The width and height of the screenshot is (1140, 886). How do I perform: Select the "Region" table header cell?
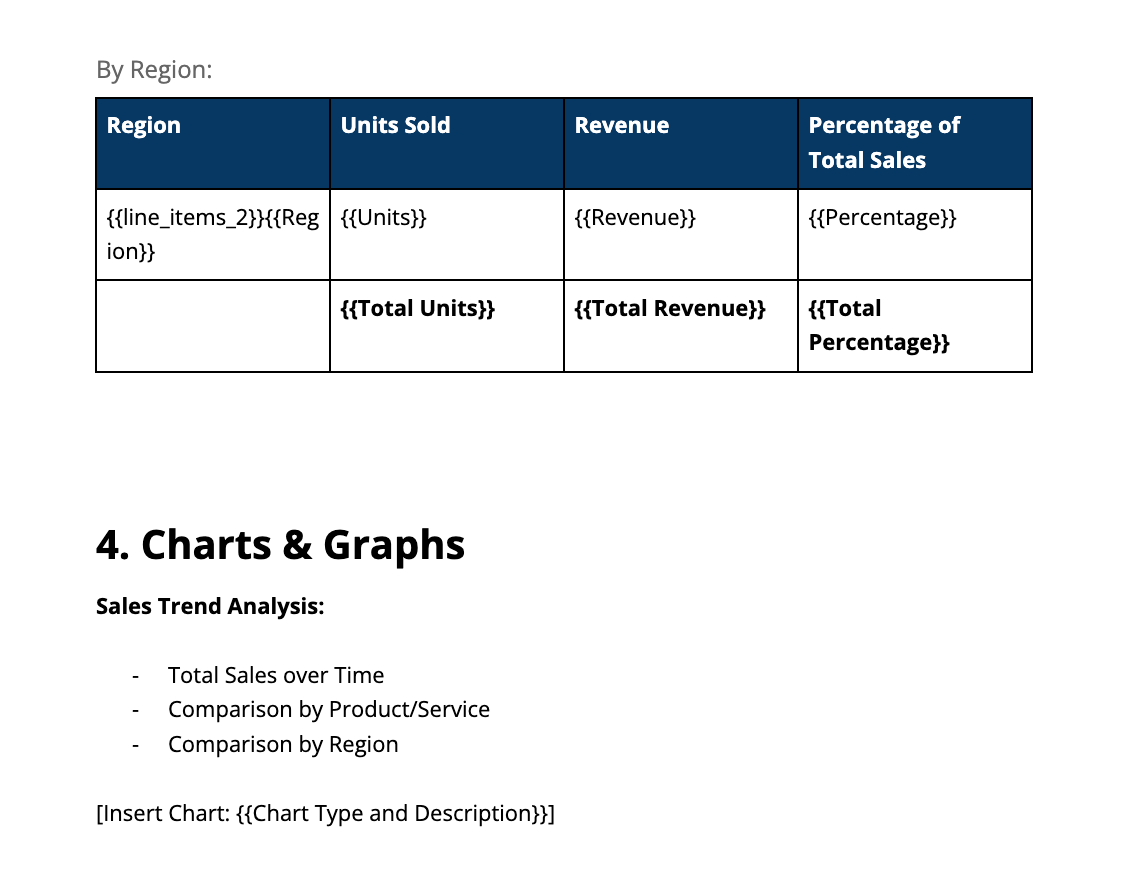143,125
